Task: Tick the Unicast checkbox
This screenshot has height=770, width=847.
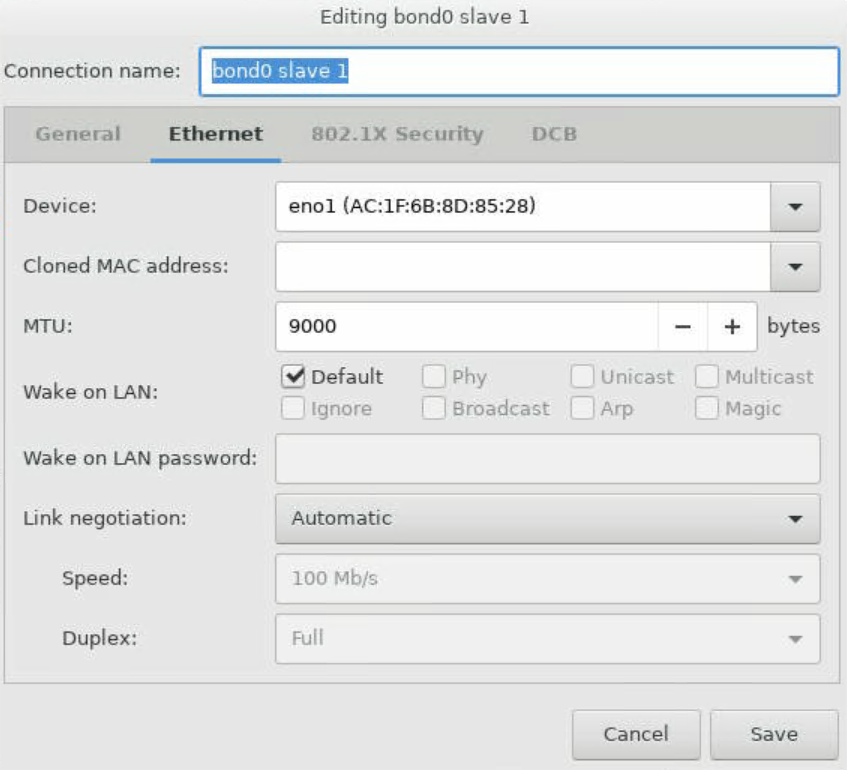Action: tap(582, 377)
